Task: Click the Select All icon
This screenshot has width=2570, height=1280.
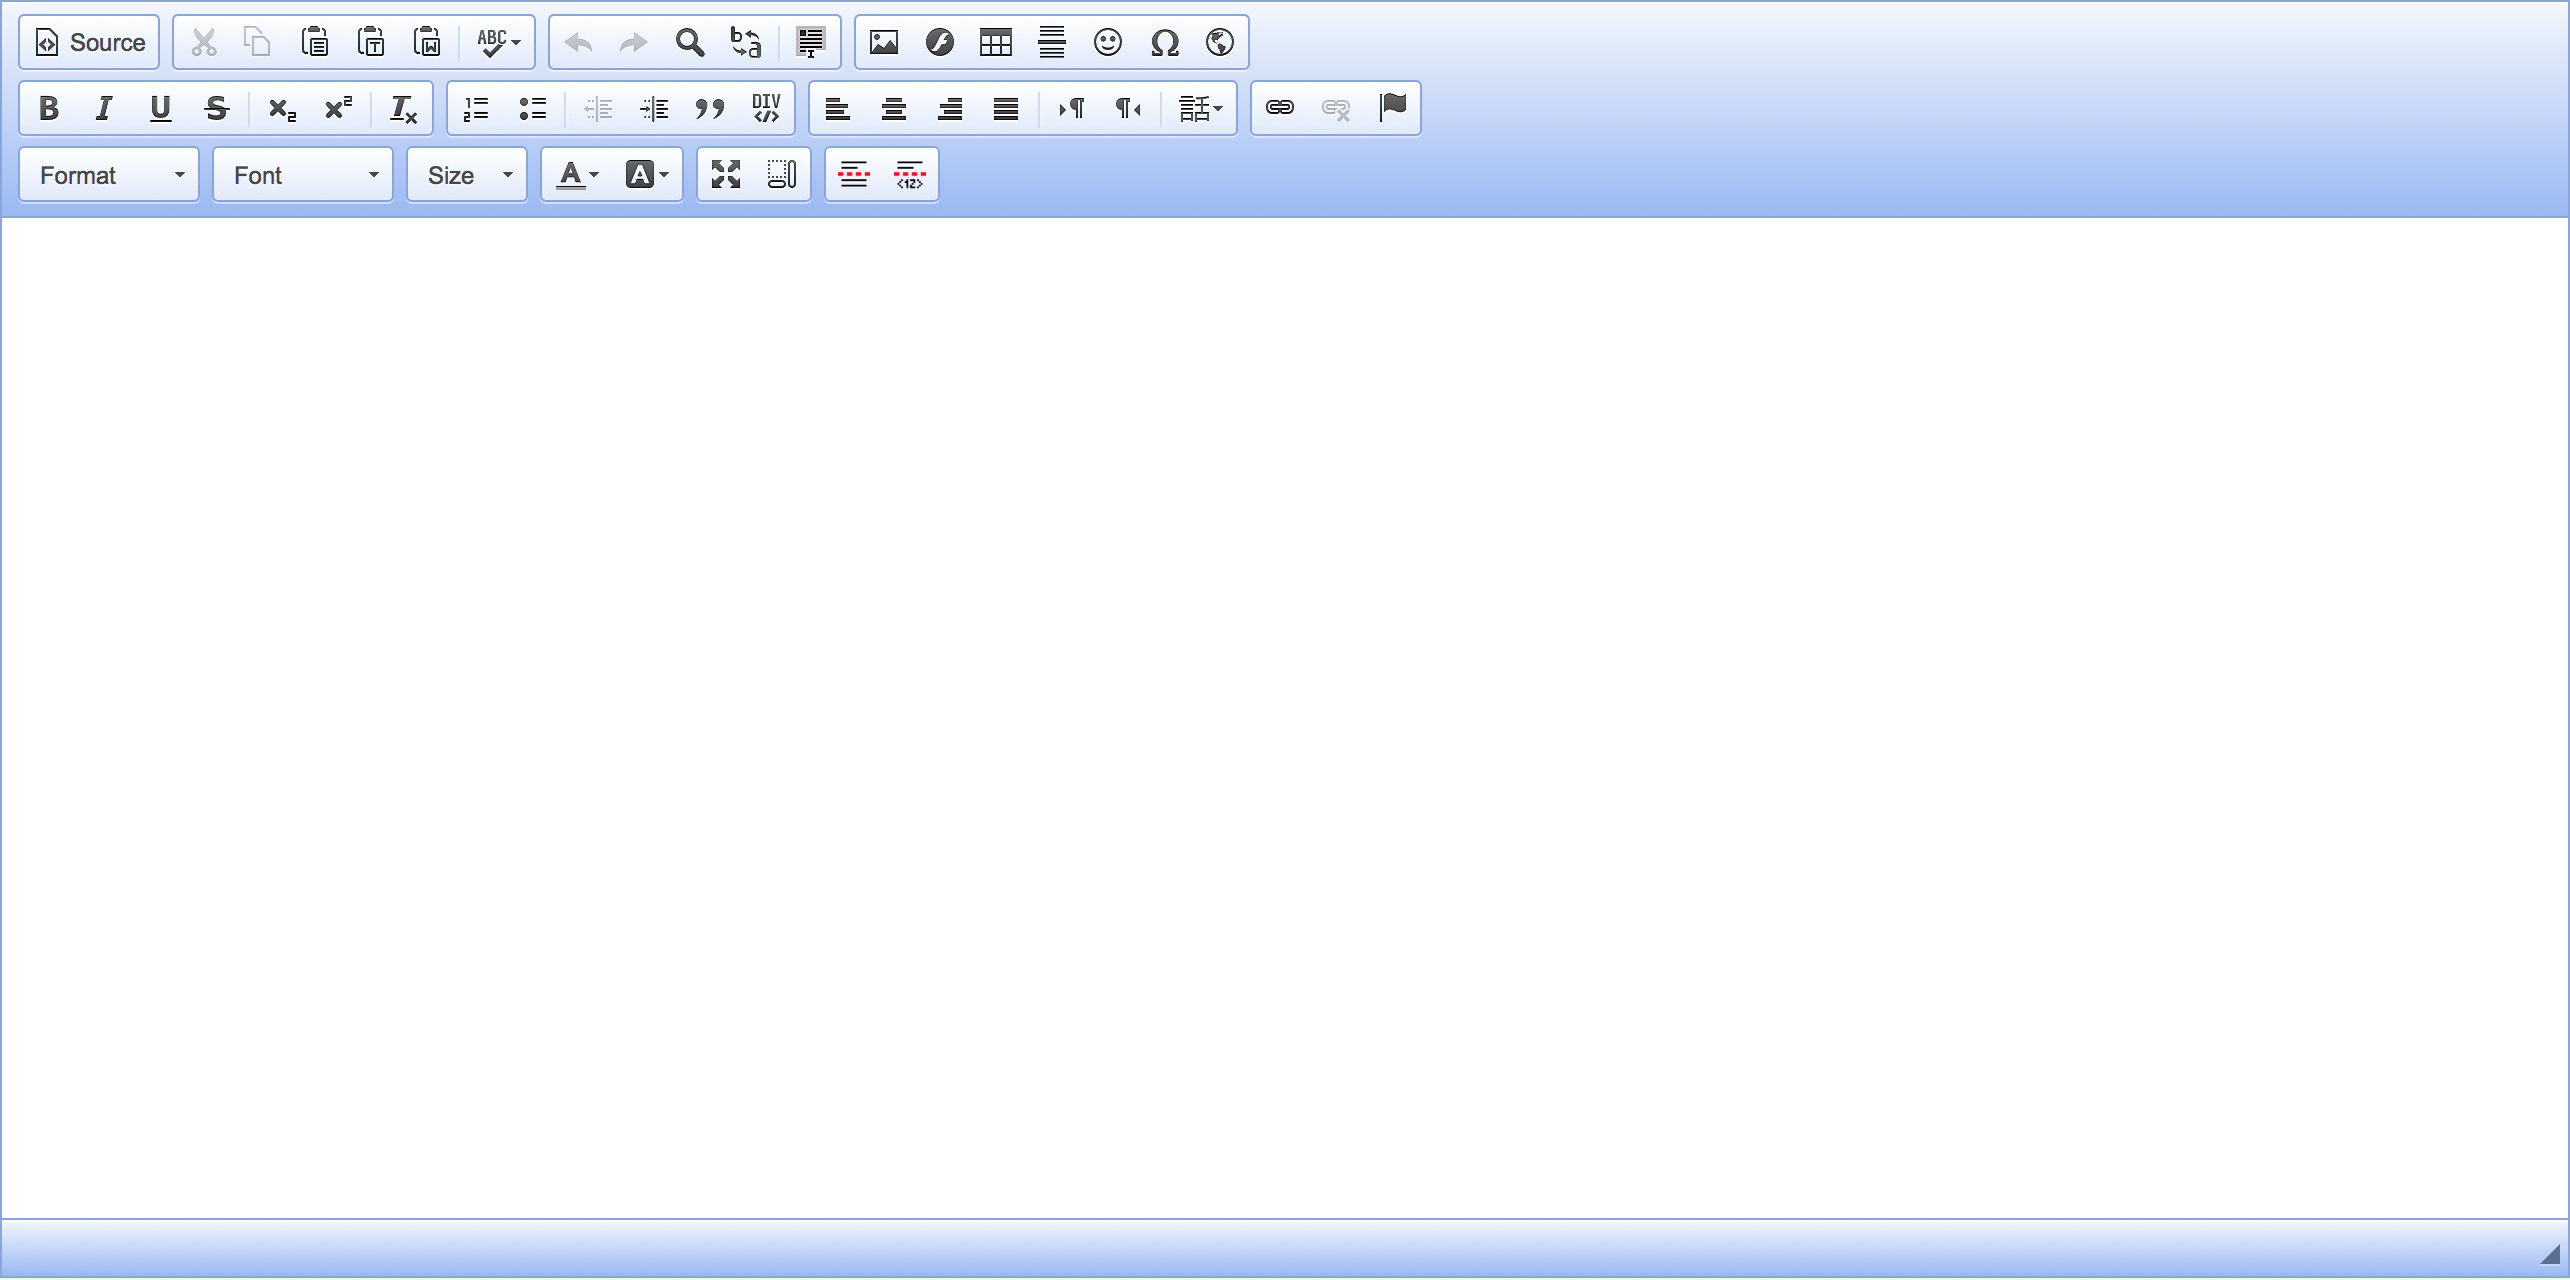Action: (811, 42)
